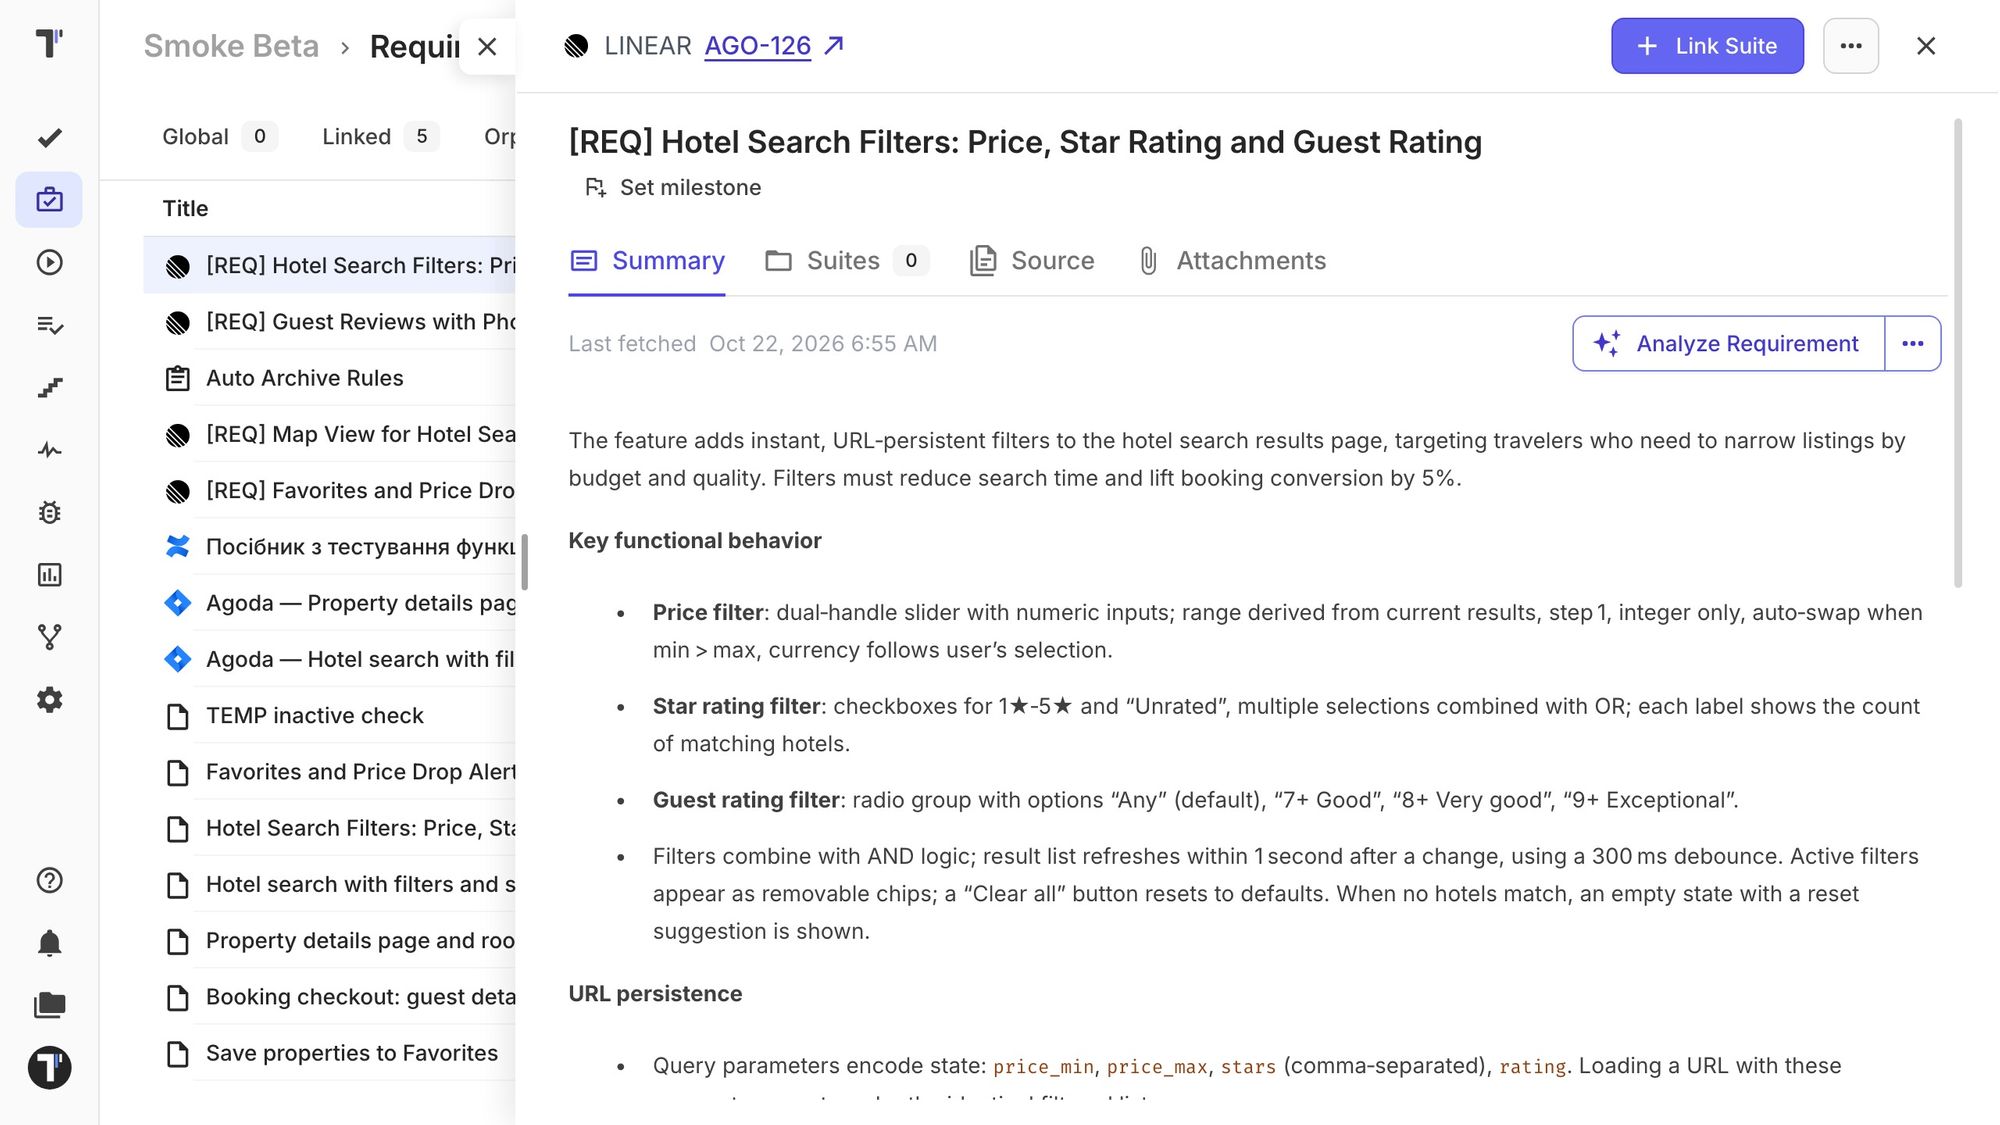Image resolution: width=2000 pixels, height=1125 pixels.
Task: Open the checkmark icon in the sidebar
Action: 49,138
